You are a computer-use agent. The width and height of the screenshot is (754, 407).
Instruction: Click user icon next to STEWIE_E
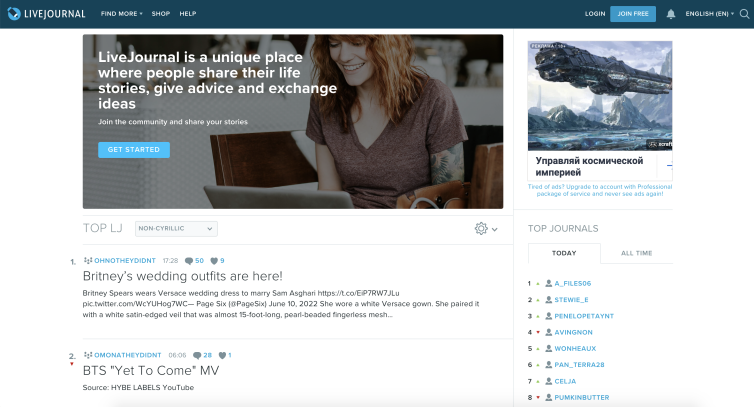pos(548,300)
